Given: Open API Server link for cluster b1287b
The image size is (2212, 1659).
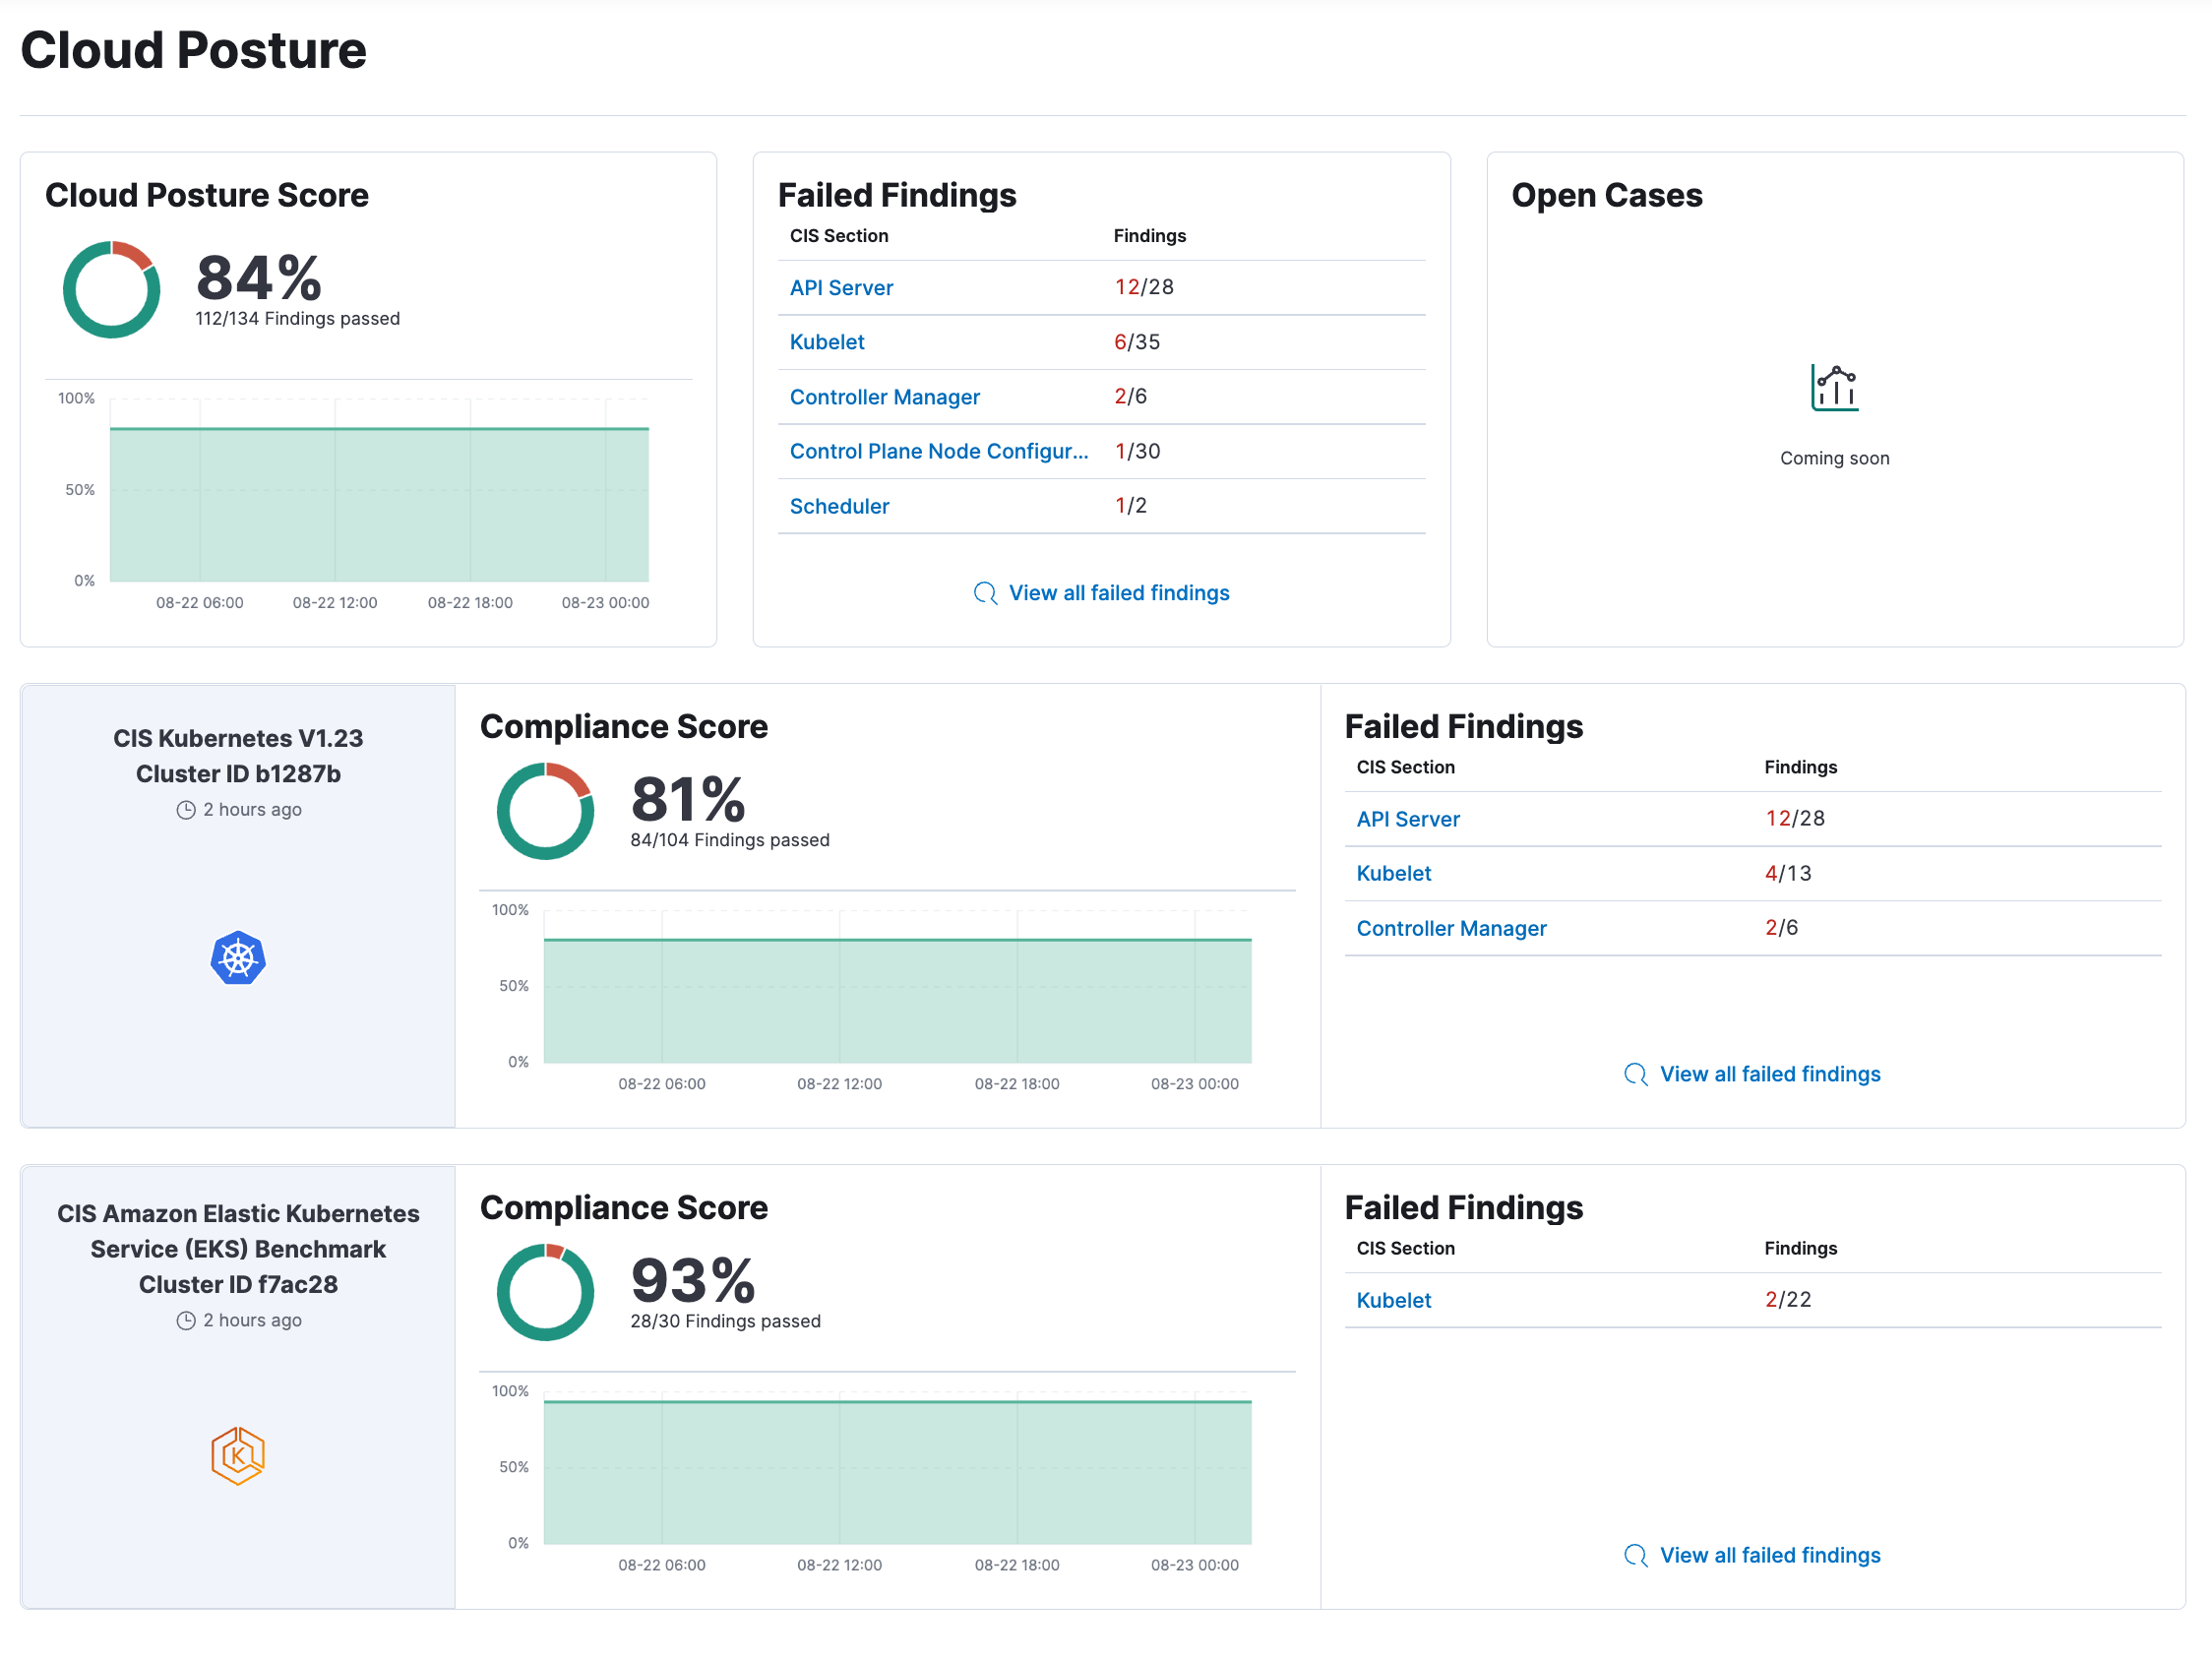Looking at the screenshot, I should point(1407,819).
